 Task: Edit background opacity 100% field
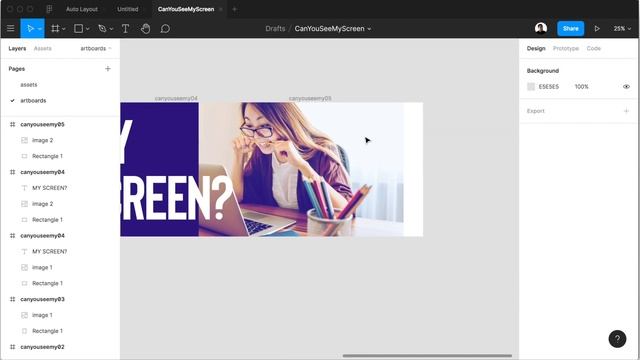tap(582, 87)
